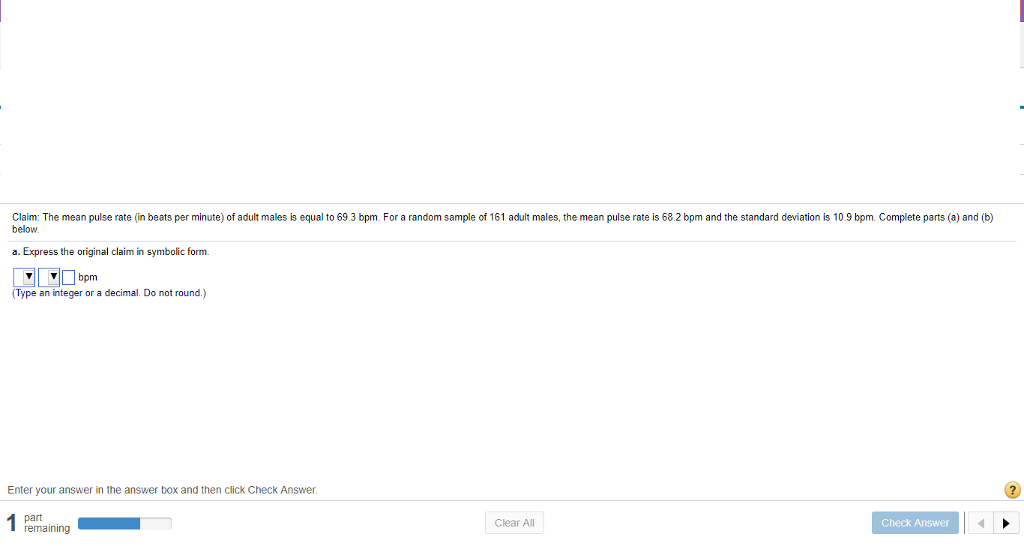Screen dimensions: 1024x546
Task: Click the "Type an integer or a decimal" hint
Action: coord(109,293)
